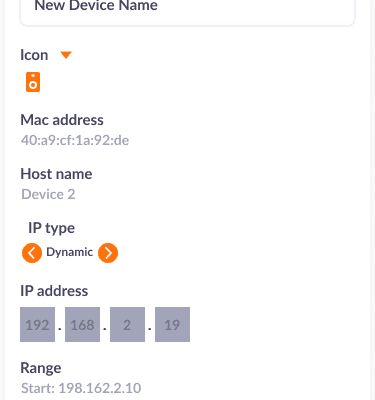
Task: Expand the Icon dropdown arrow
Action: click(66, 55)
